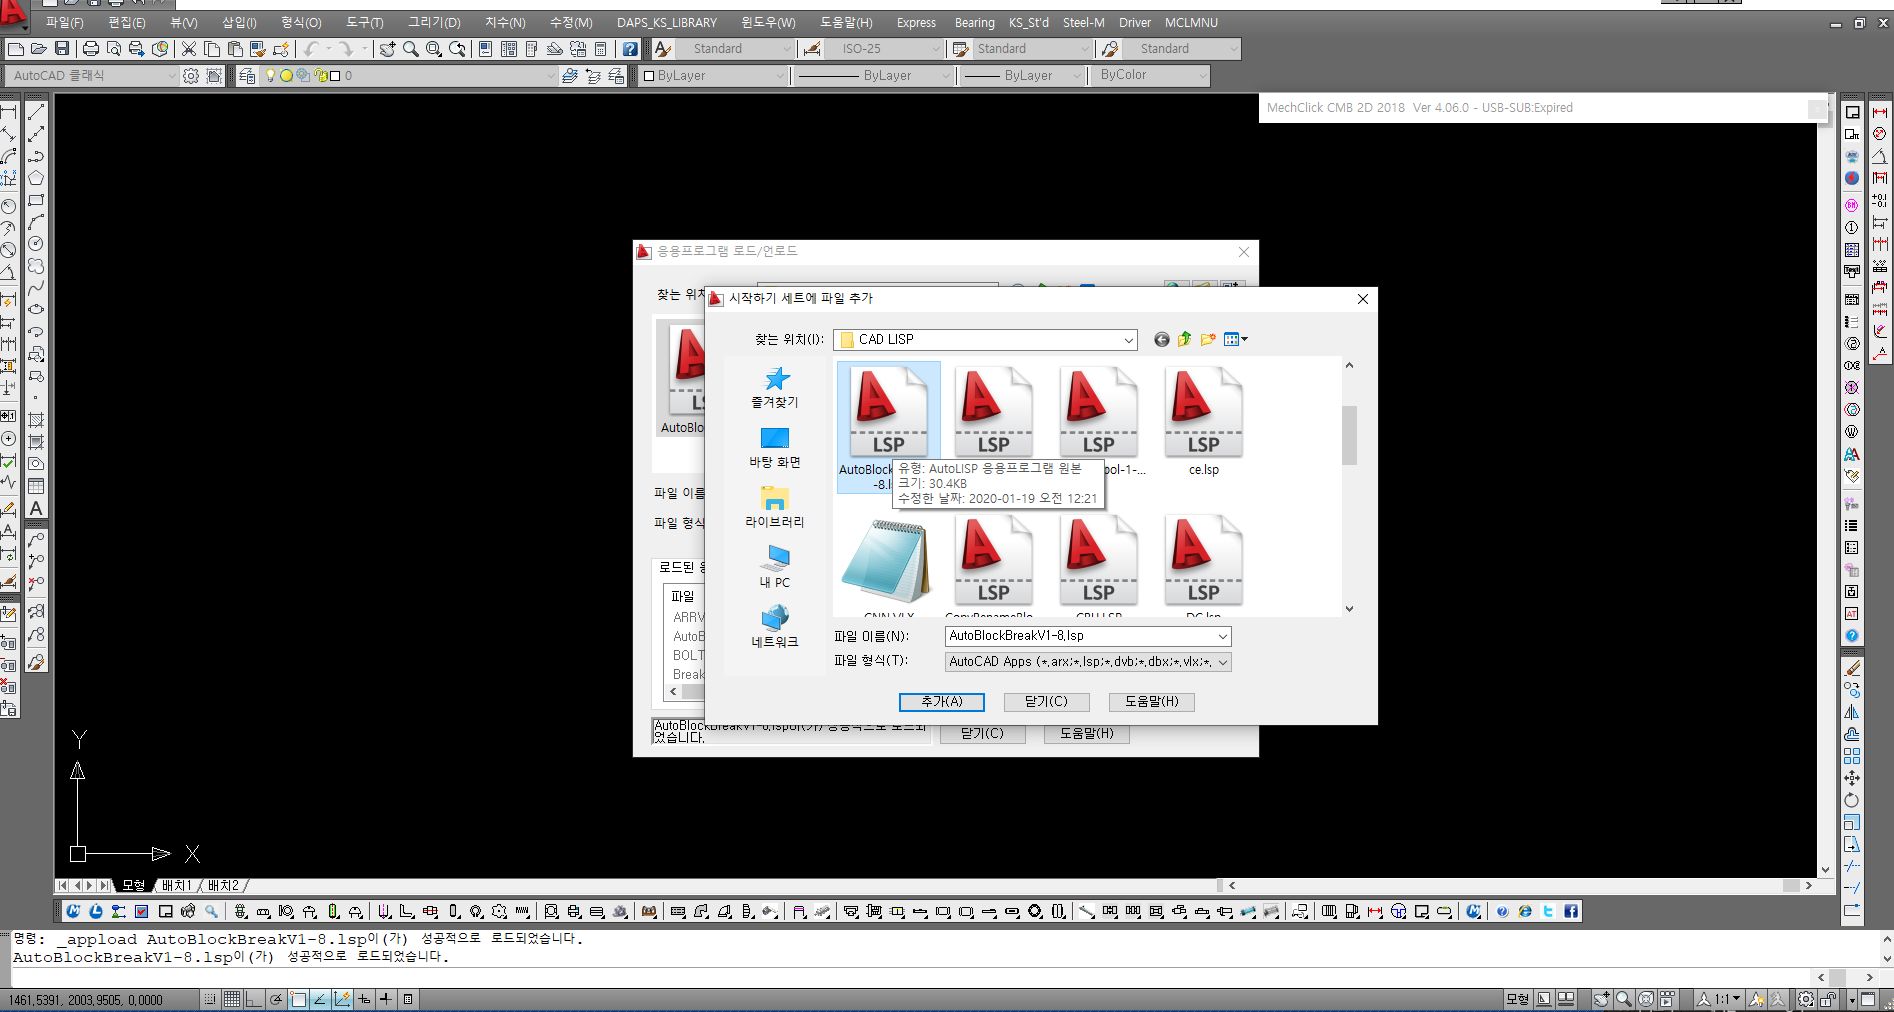Click the file list vertical scrollbar thumb
This screenshot has height=1012, width=1894.
click(1349, 435)
